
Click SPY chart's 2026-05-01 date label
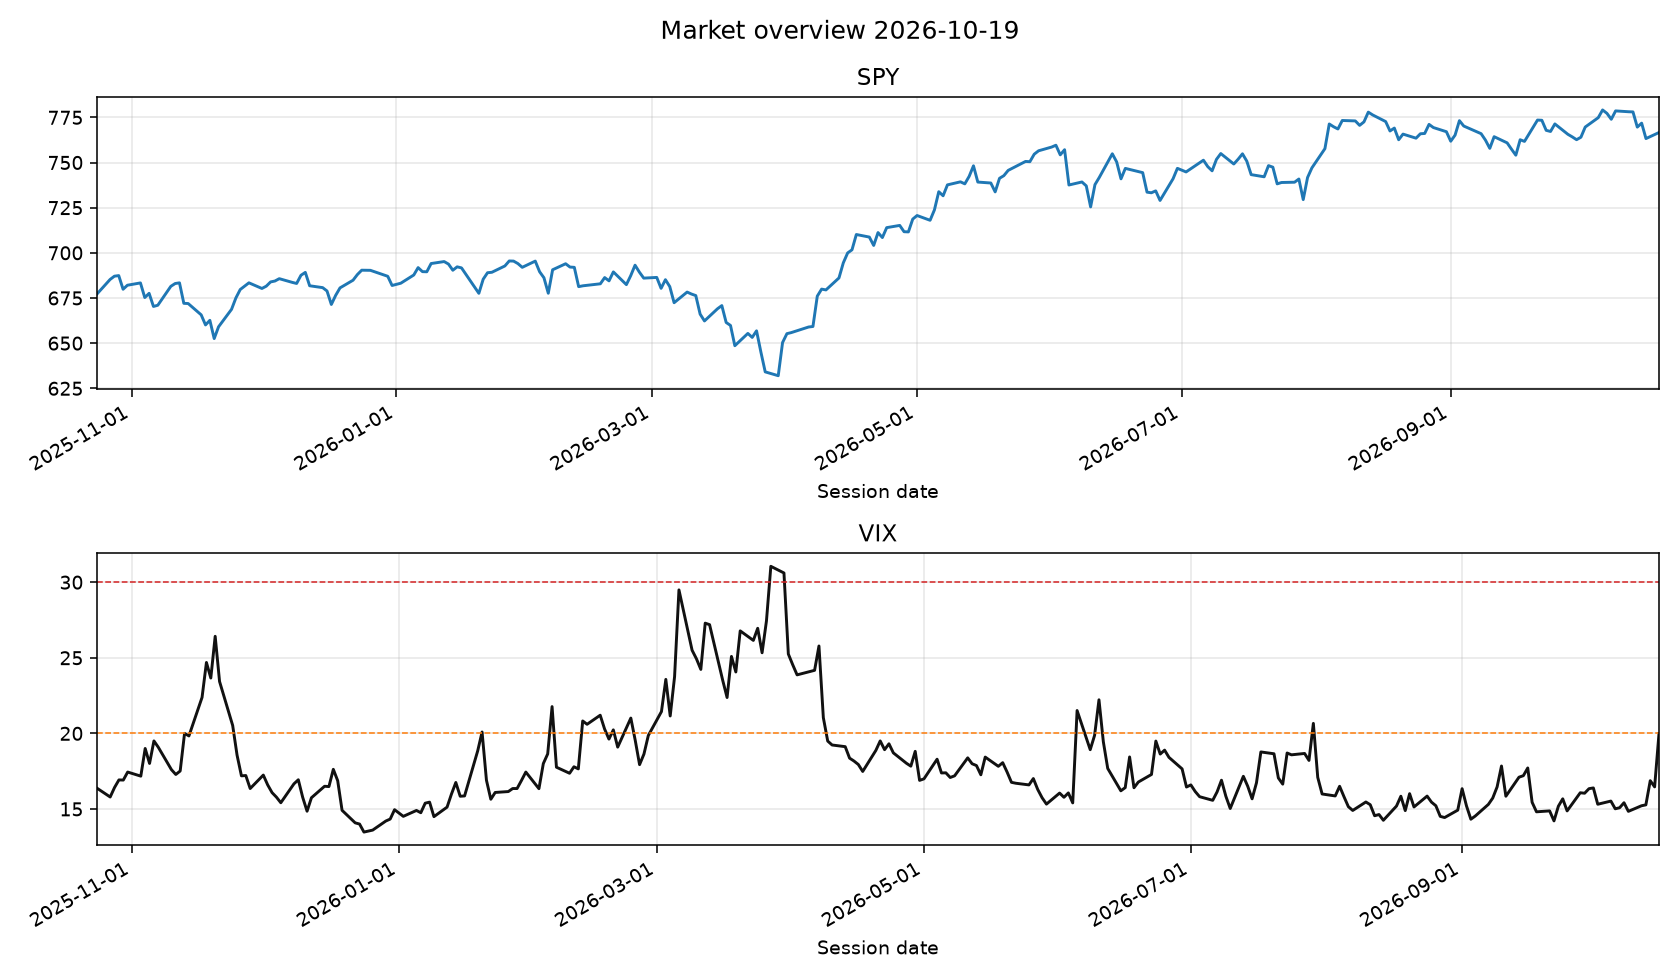point(866,437)
